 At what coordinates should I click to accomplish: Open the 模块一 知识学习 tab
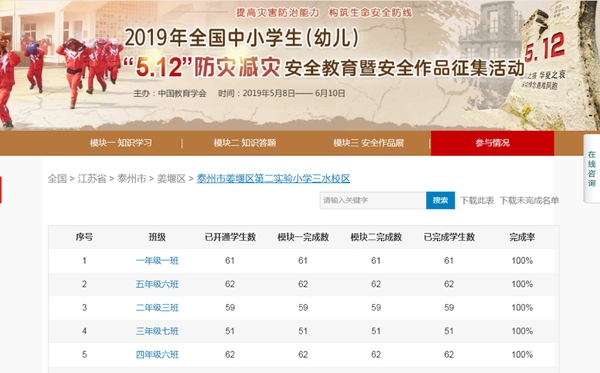(121, 143)
